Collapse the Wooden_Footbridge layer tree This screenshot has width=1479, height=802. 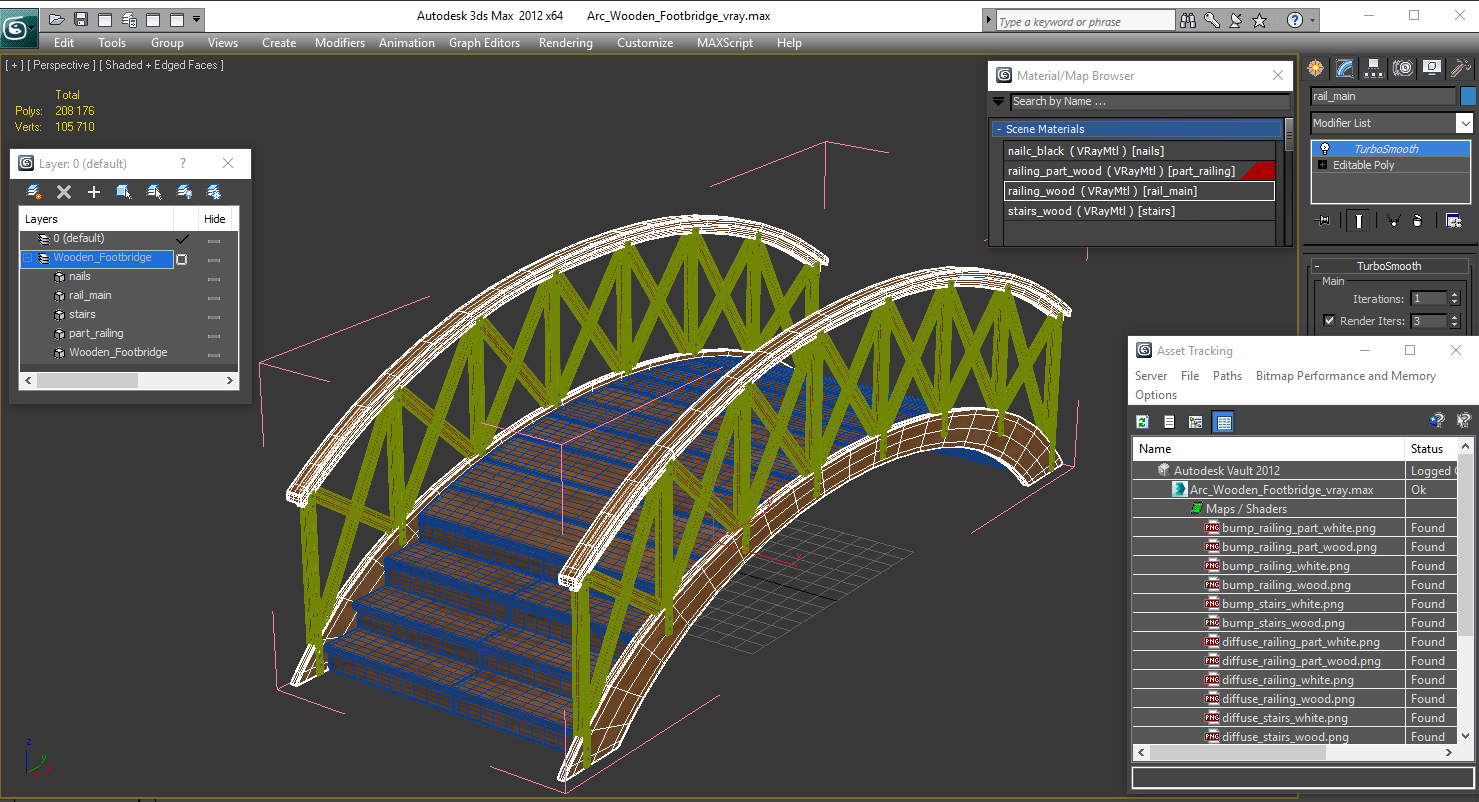[x=28, y=258]
